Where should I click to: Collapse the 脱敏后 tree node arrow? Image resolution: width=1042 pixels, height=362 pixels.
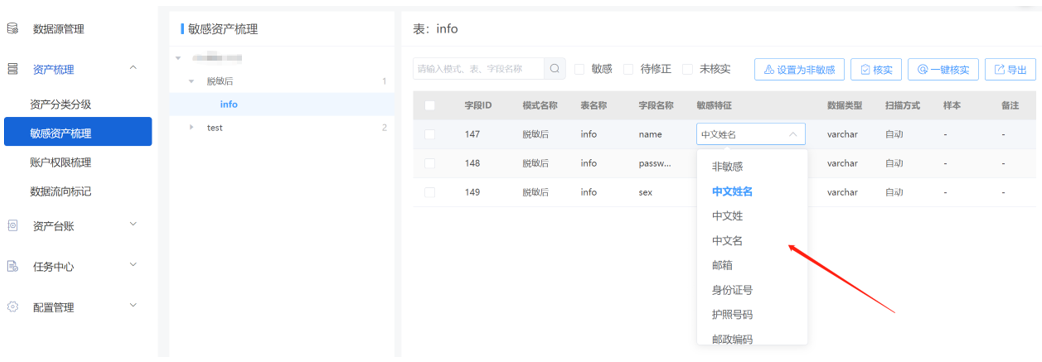191,82
